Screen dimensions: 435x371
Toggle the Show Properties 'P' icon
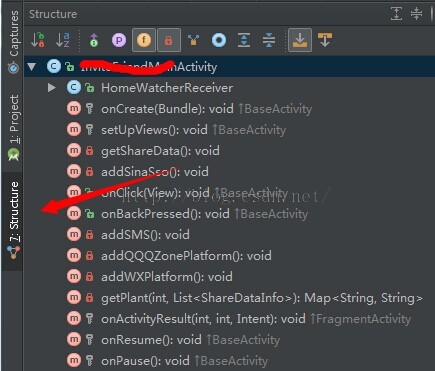(119, 40)
